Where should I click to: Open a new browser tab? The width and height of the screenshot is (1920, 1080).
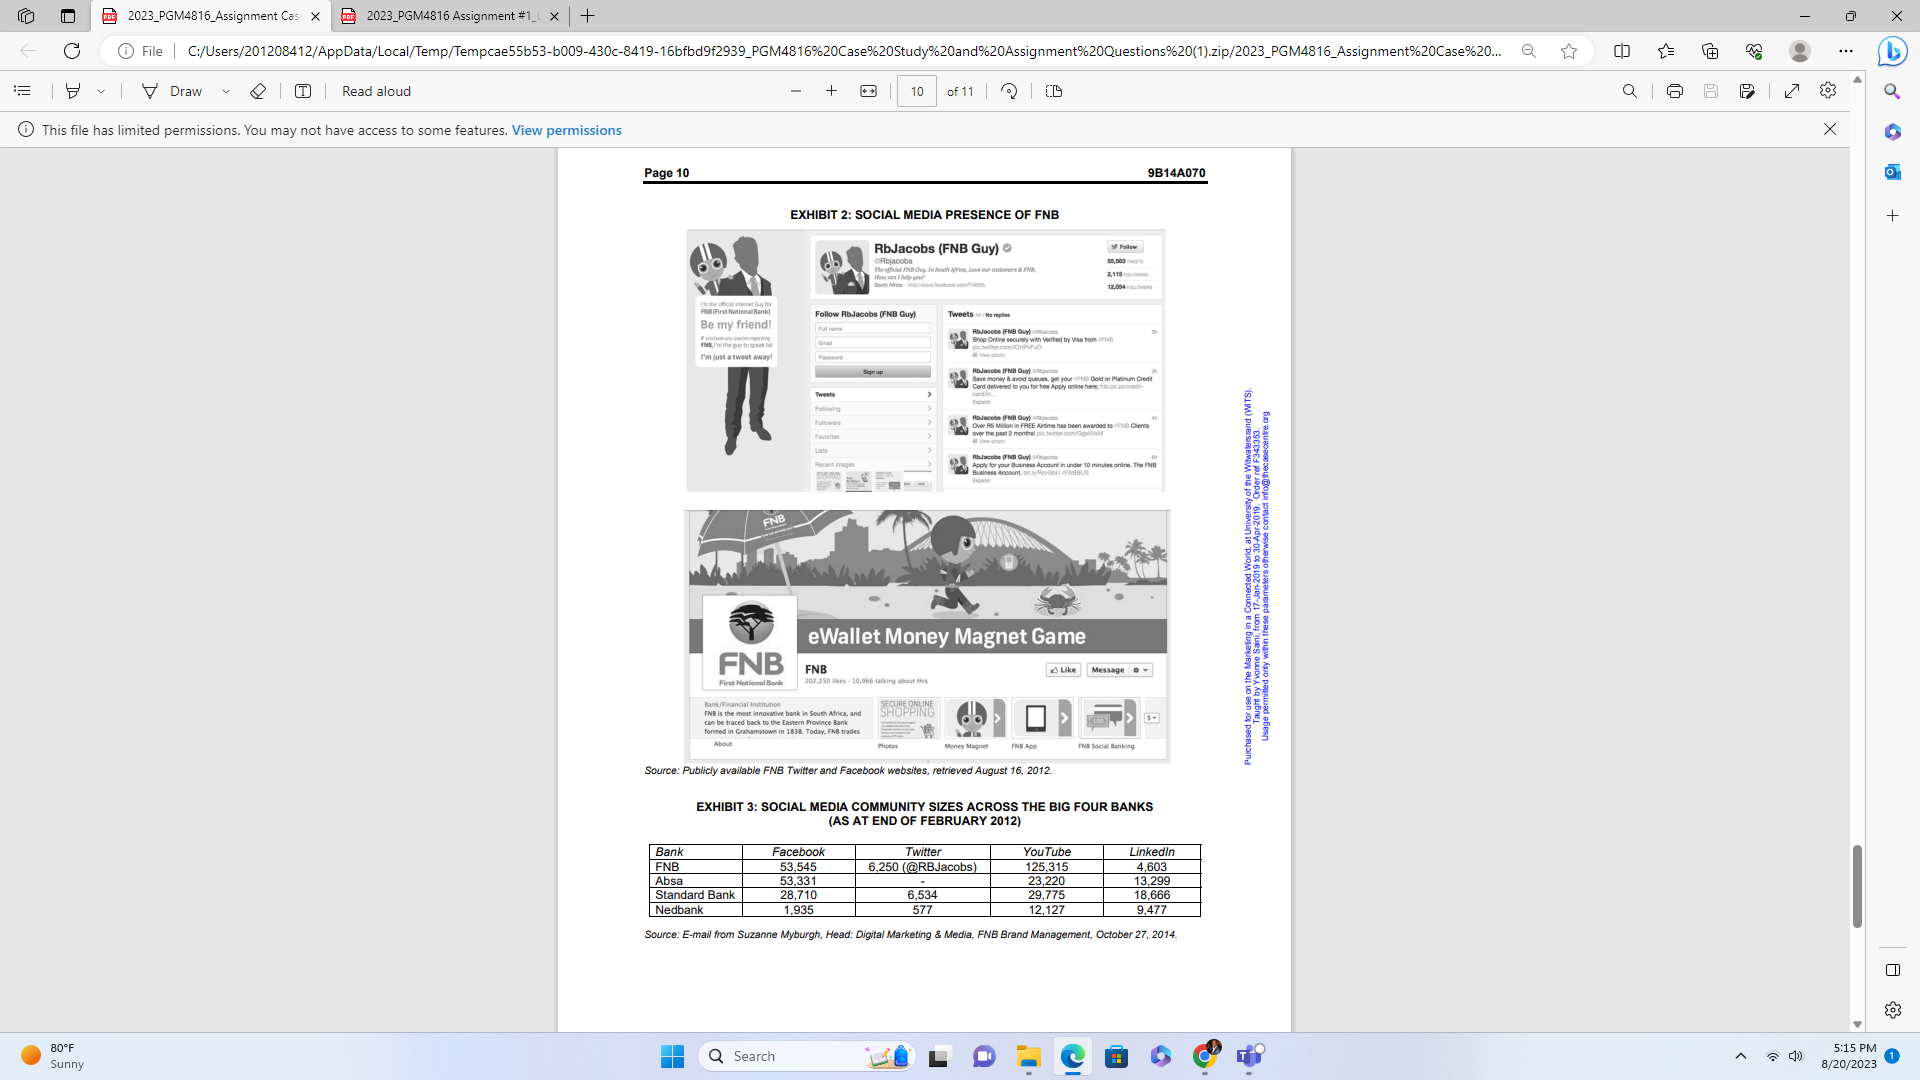click(588, 16)
